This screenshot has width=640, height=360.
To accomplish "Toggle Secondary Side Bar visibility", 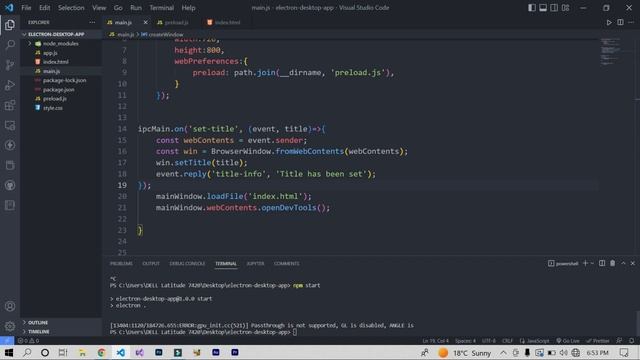I will tap(554, 8).
